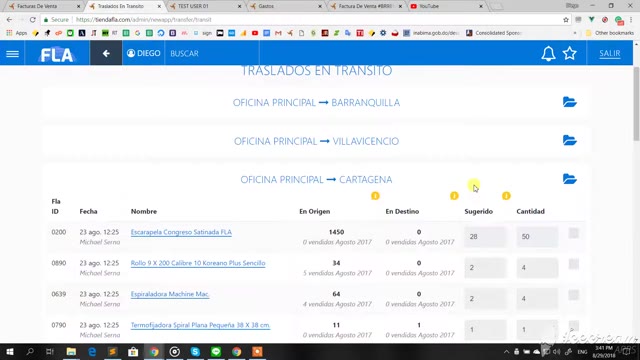Expand Oficina Principal to Barranquilla folder
The image size is (640, 360).
tap(569, 102)
